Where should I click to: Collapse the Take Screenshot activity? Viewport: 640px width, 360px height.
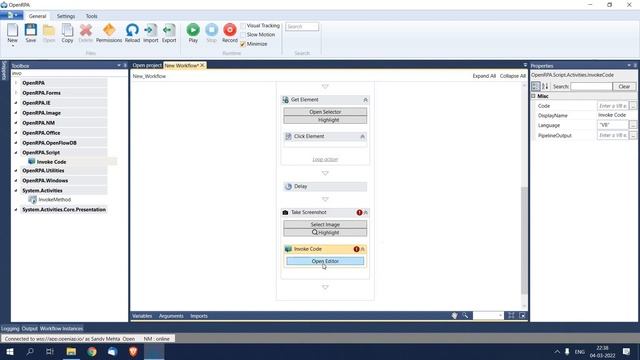[366, 212]
